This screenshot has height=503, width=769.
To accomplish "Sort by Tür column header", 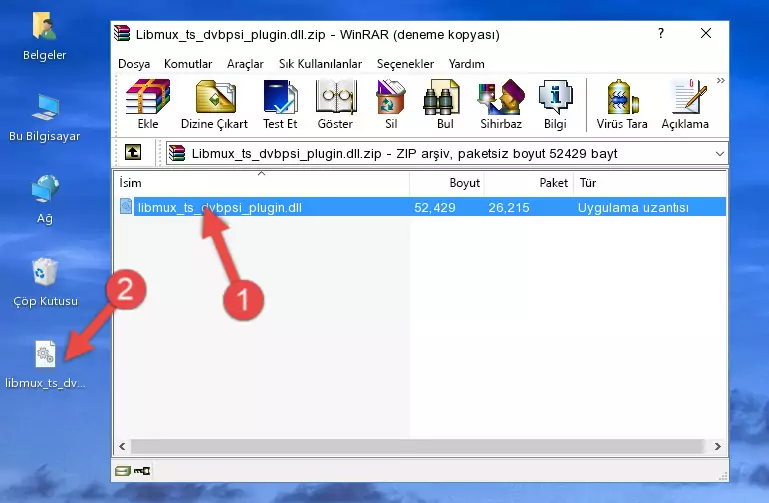I will click(650, 183).
